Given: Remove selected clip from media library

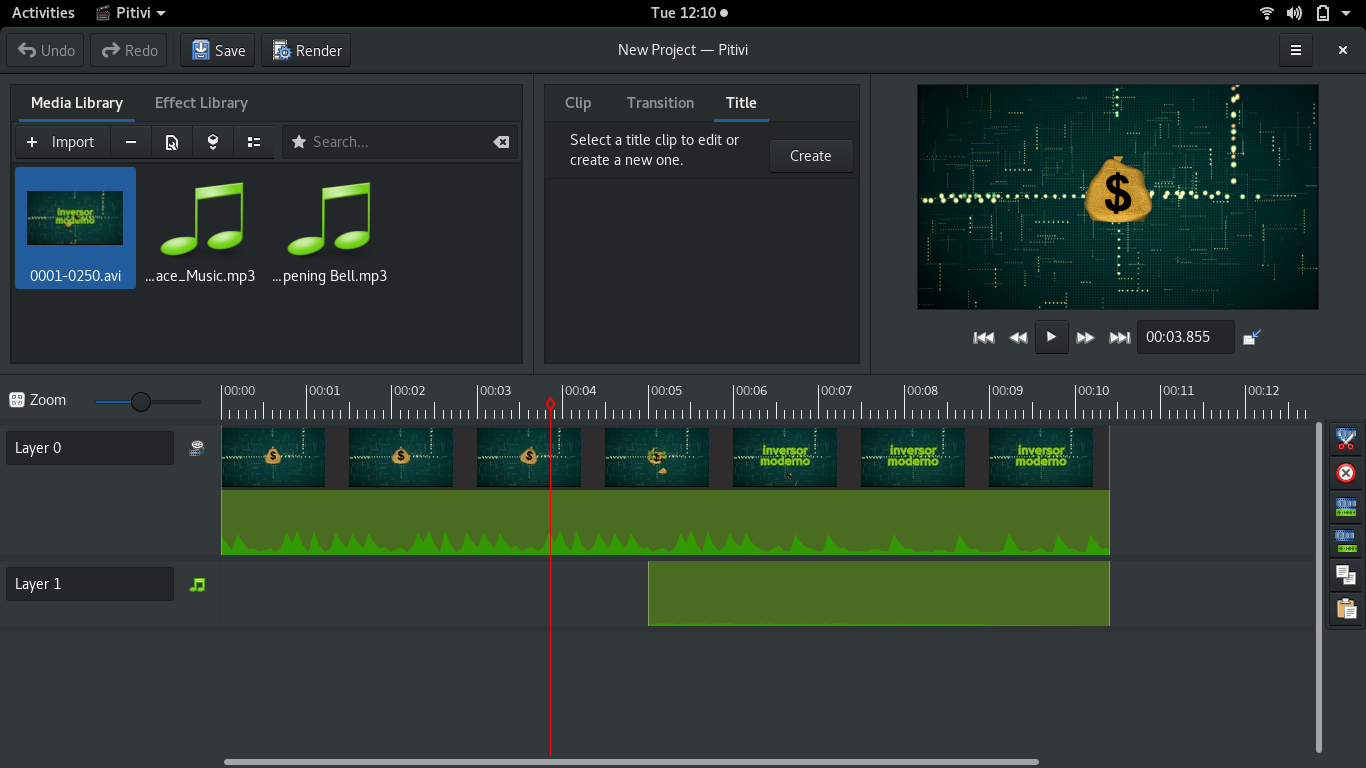Looking at the screenshot, I should [131, 142].
